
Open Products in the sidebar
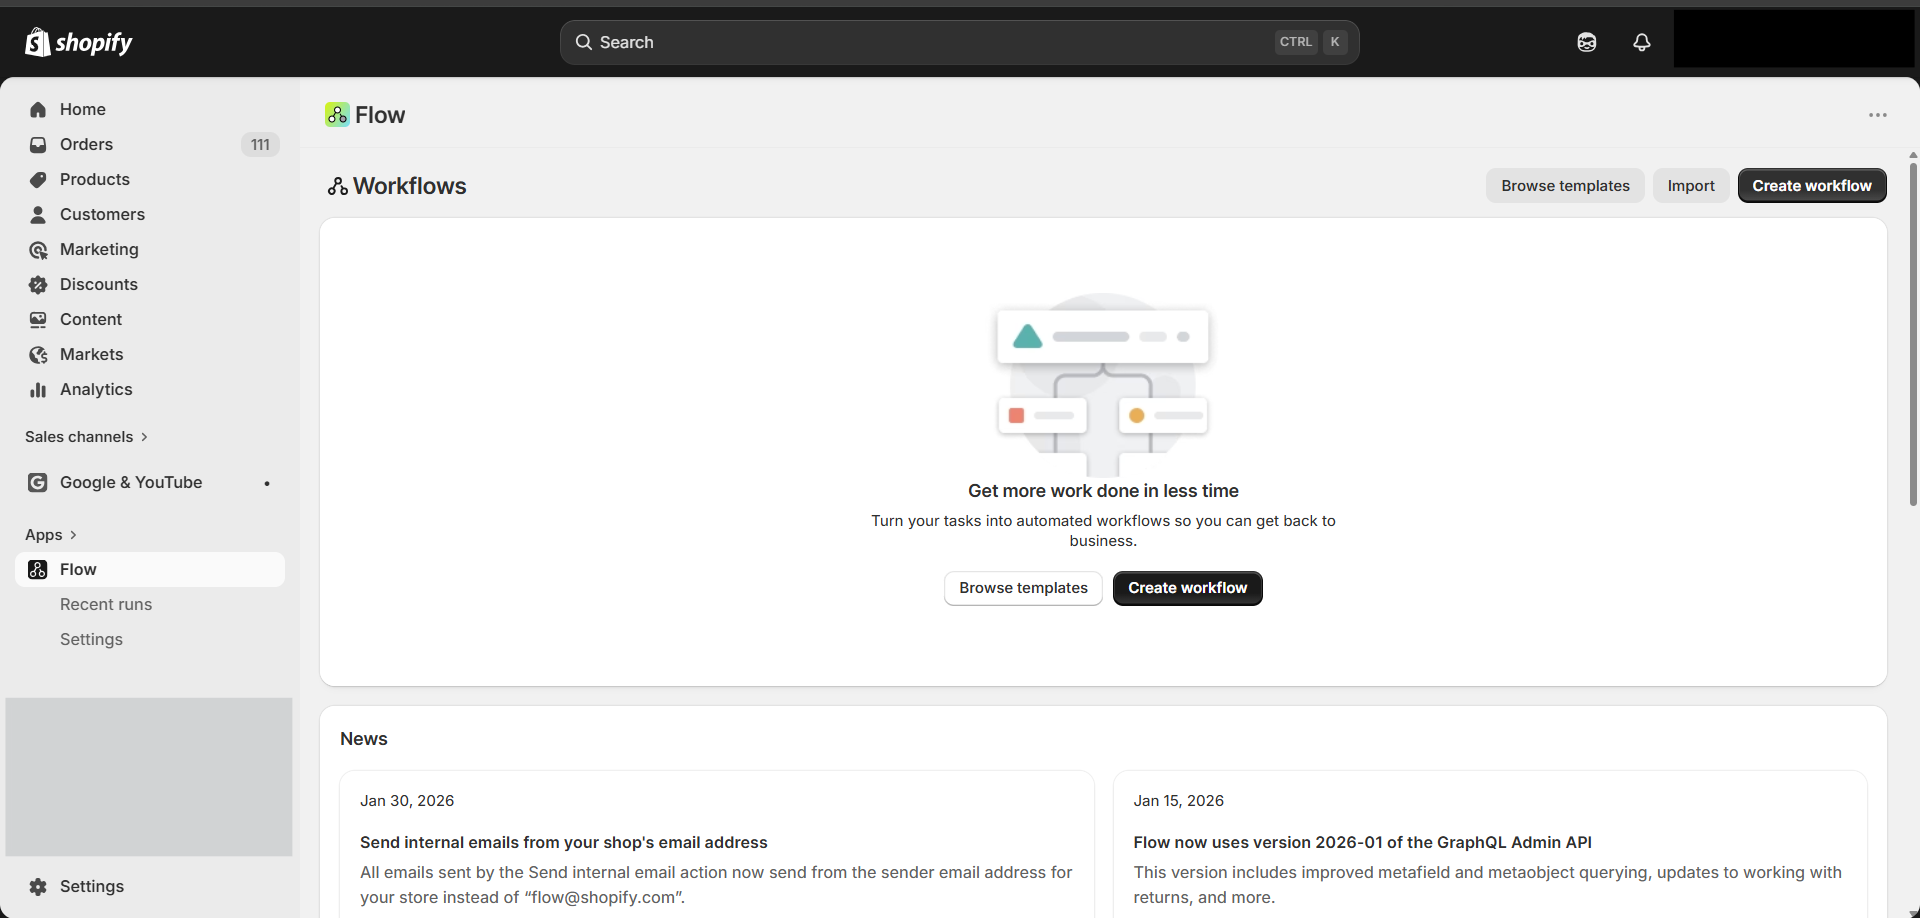[x=150, y=180]
